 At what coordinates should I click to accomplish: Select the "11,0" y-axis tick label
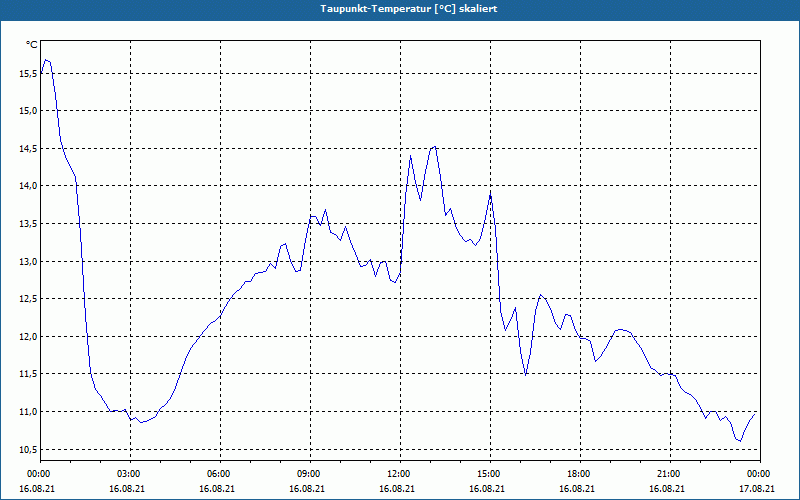tap(29, 411)
